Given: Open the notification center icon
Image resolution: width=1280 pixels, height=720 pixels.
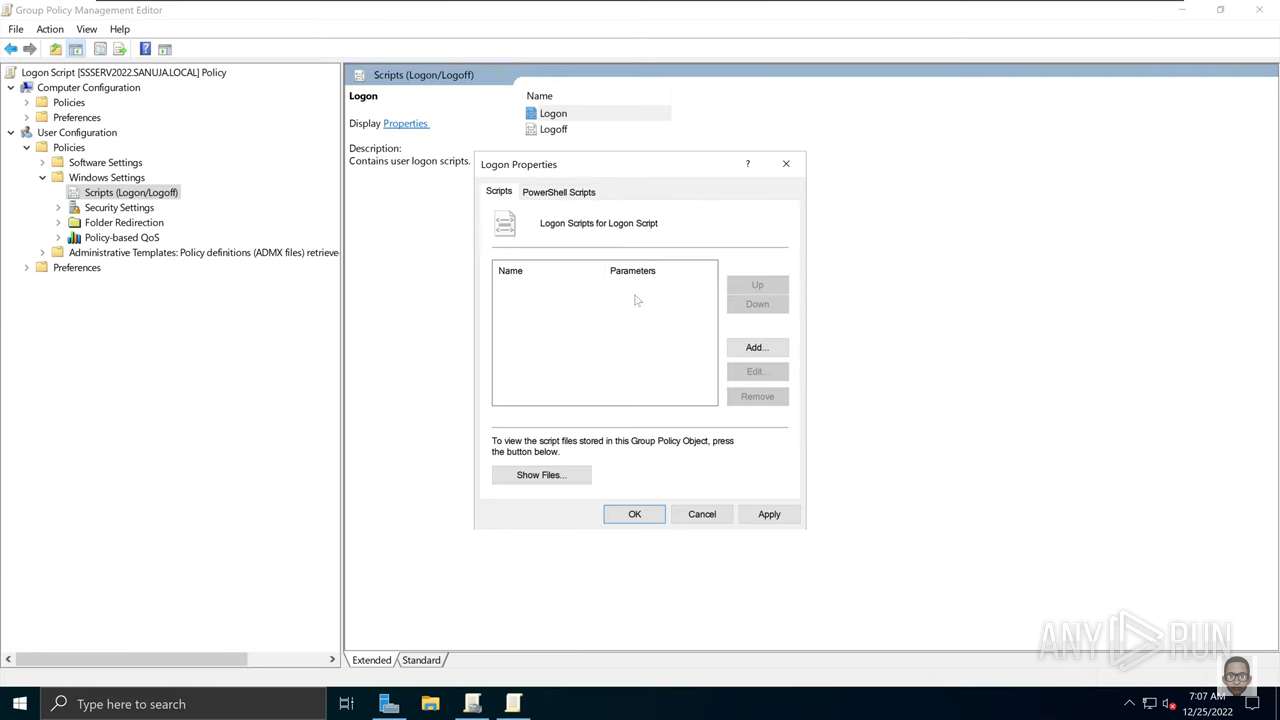Looking at the screenshot, I should tap(1252, 704).
